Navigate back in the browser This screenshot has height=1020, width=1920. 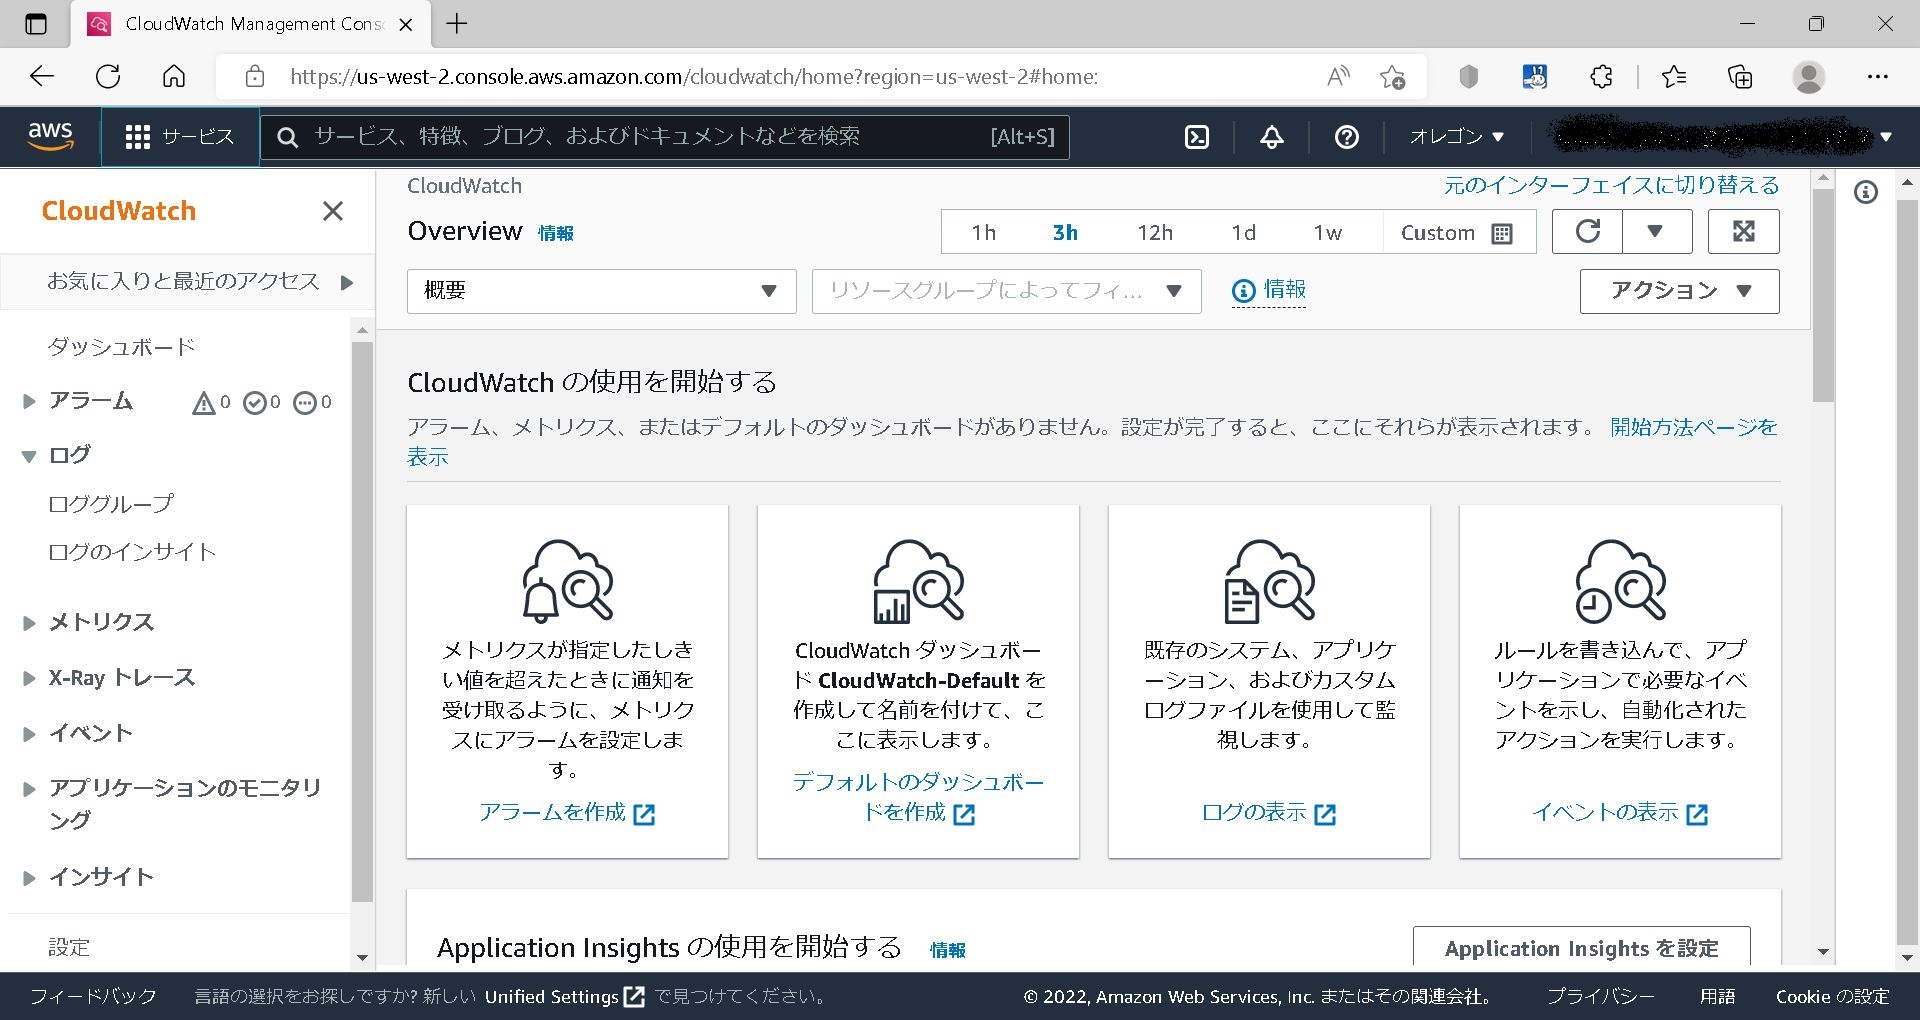[x=42, y=76]
